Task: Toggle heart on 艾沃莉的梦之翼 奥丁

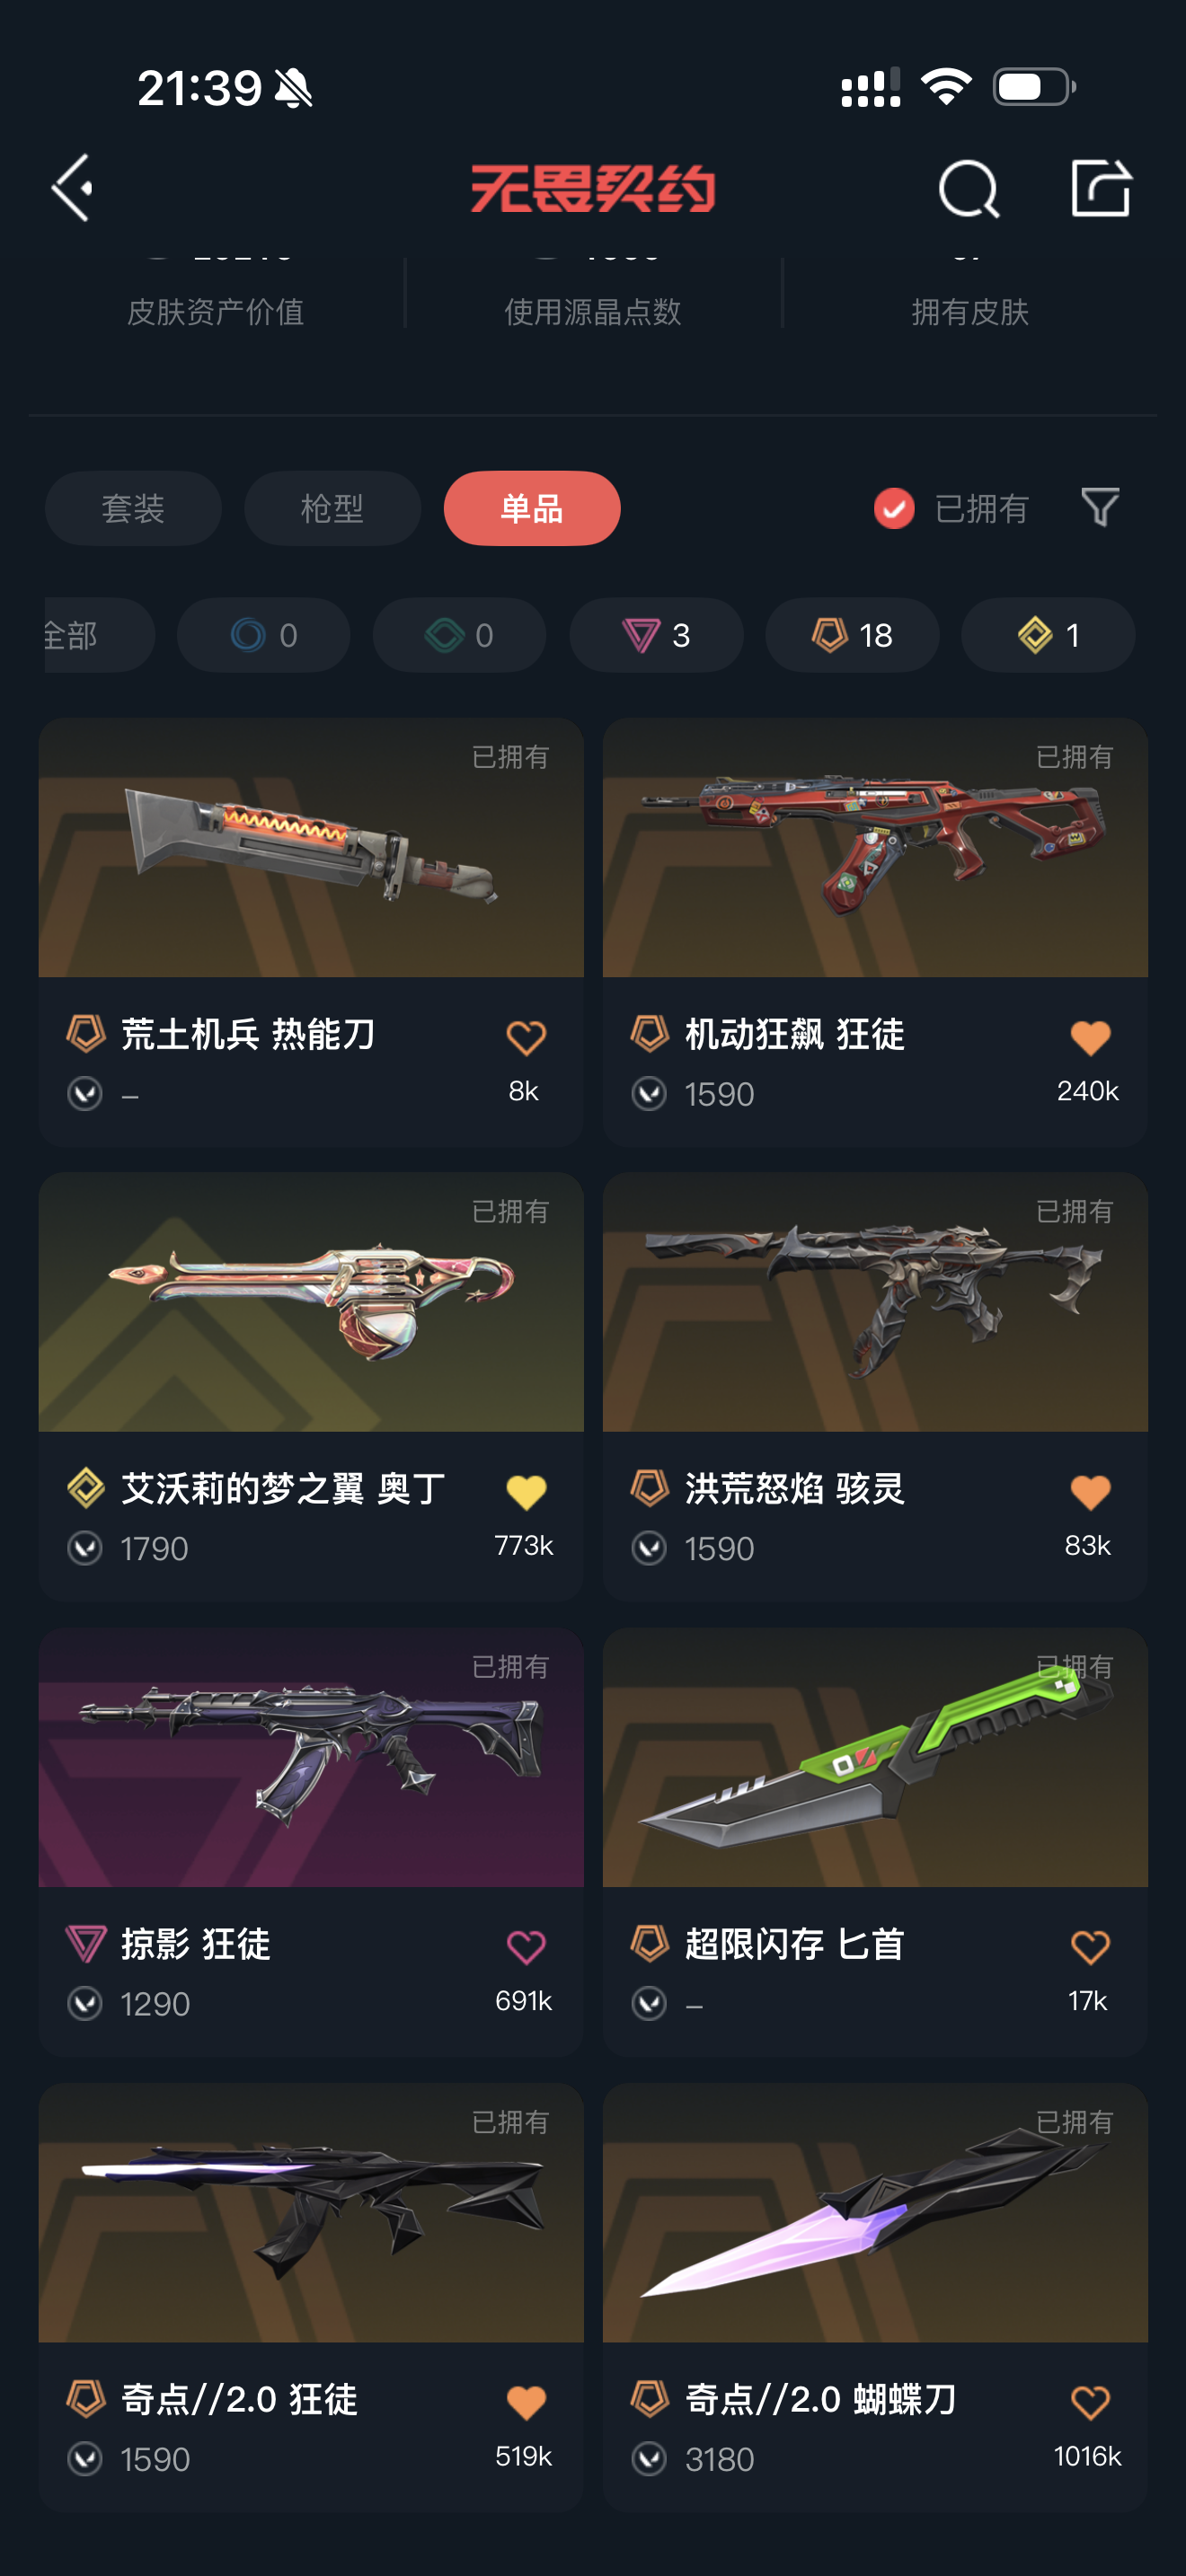Action: 525,1492
